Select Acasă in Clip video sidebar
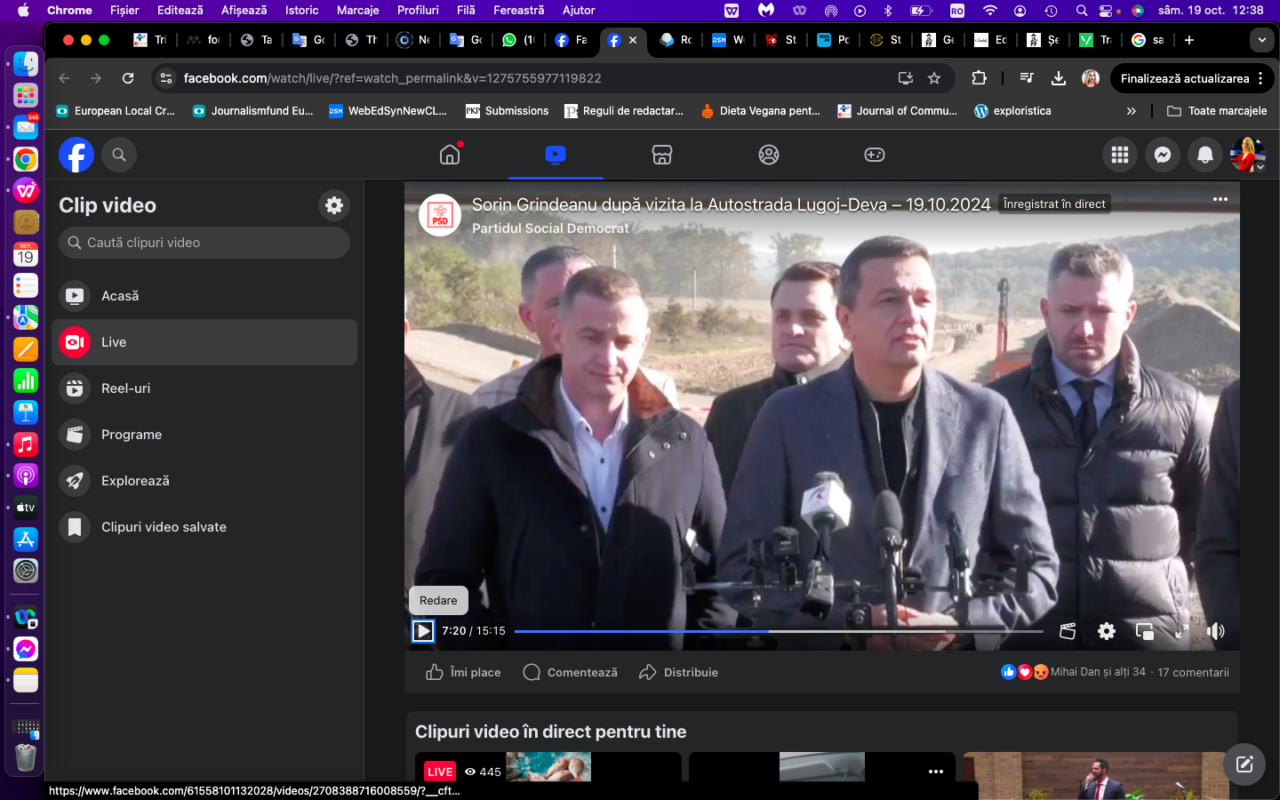The height and width of the screenshot is (800, 1280). point(204,296)
